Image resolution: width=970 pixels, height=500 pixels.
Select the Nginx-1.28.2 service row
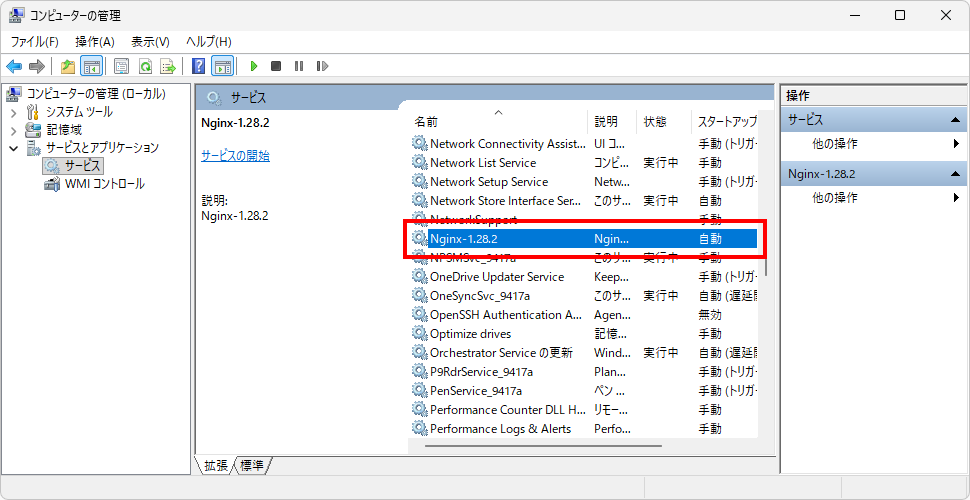(584, 239)
